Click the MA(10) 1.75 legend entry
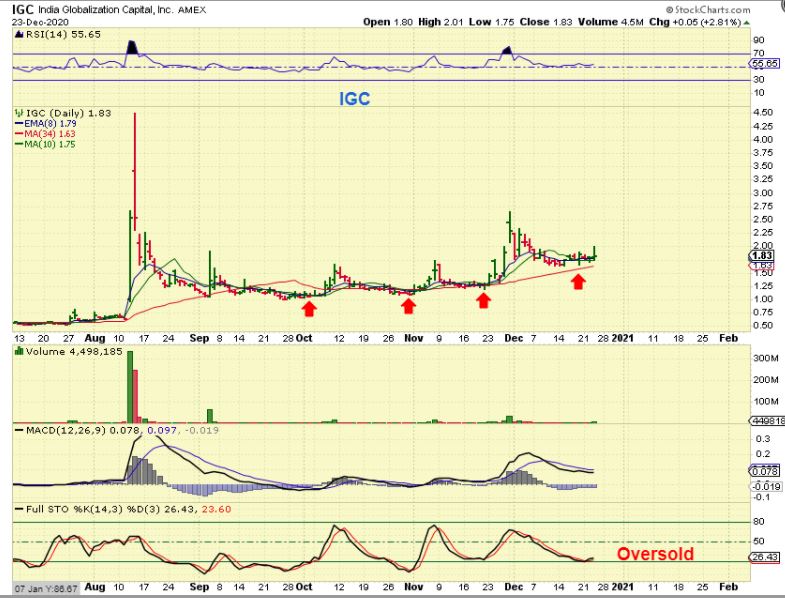The height and width of the screenshot is (598, 785). 50,145
